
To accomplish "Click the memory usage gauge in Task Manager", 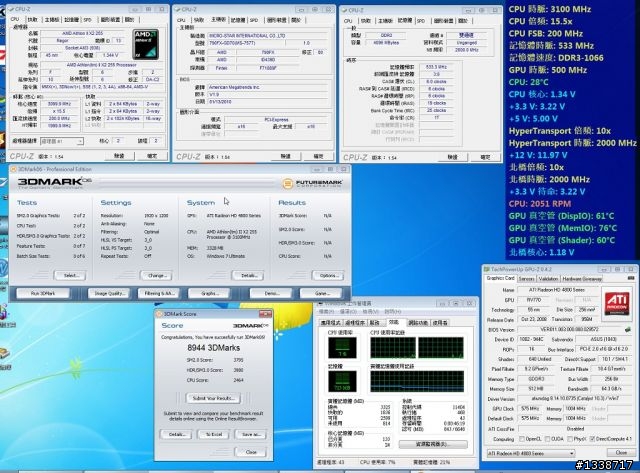I will 342,381.
